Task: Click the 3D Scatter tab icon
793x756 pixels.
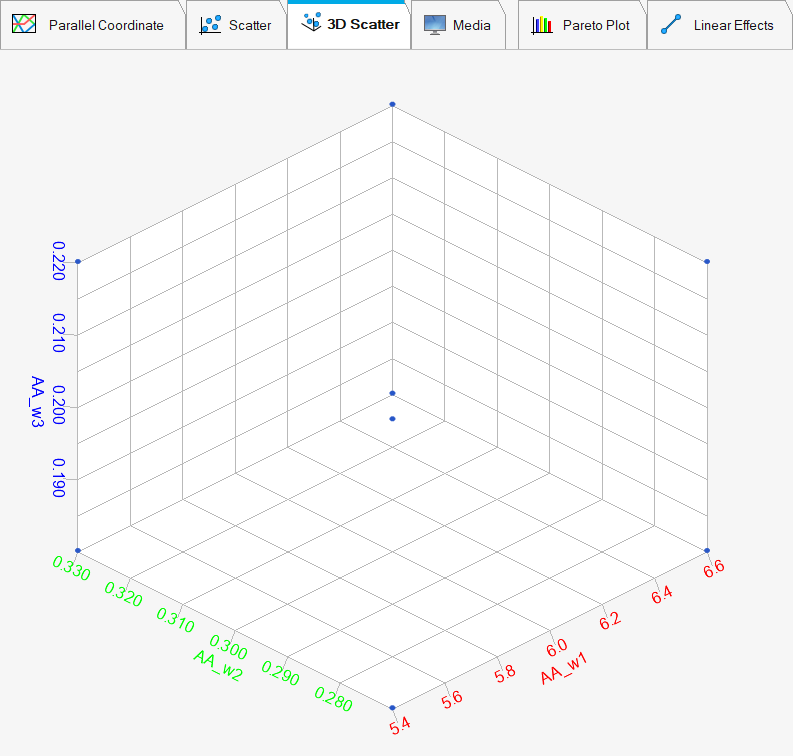Action: pos(311,23)
